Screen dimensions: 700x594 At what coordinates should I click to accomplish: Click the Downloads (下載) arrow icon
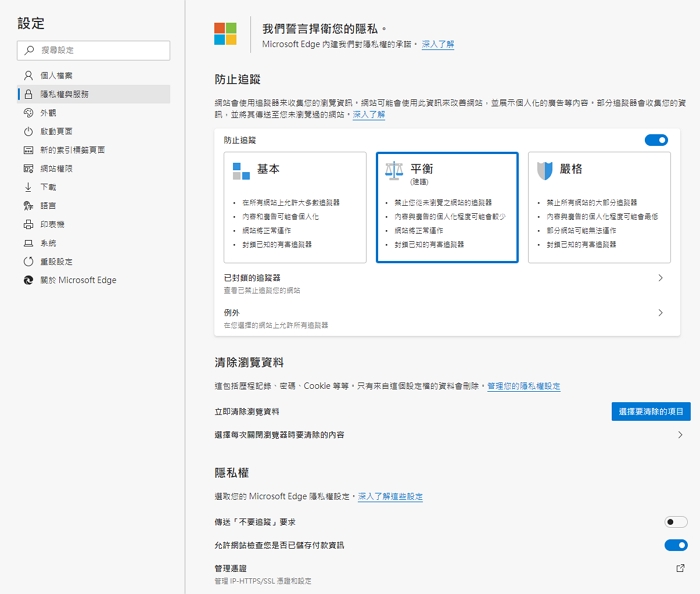click(x=28, y=187)
